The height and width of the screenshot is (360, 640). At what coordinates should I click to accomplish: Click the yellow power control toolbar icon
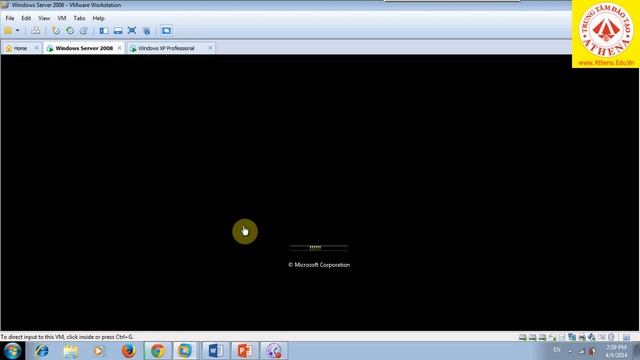click(x=8, y=31)
